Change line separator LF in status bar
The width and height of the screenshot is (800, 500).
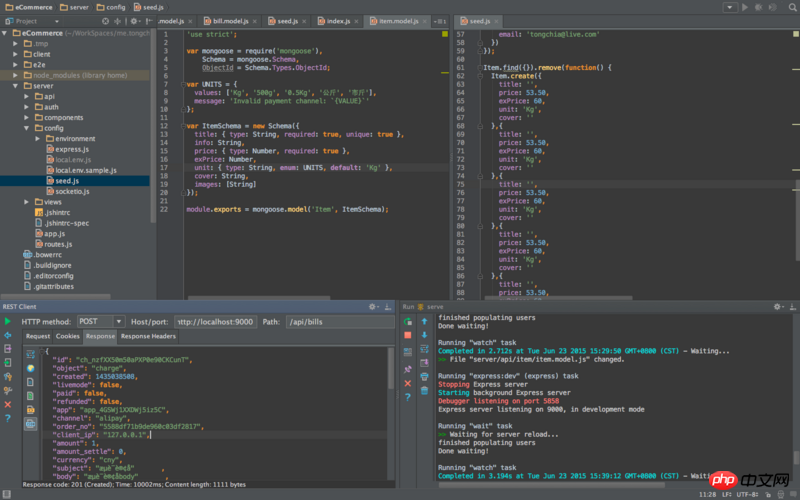[x=727, y=494]
